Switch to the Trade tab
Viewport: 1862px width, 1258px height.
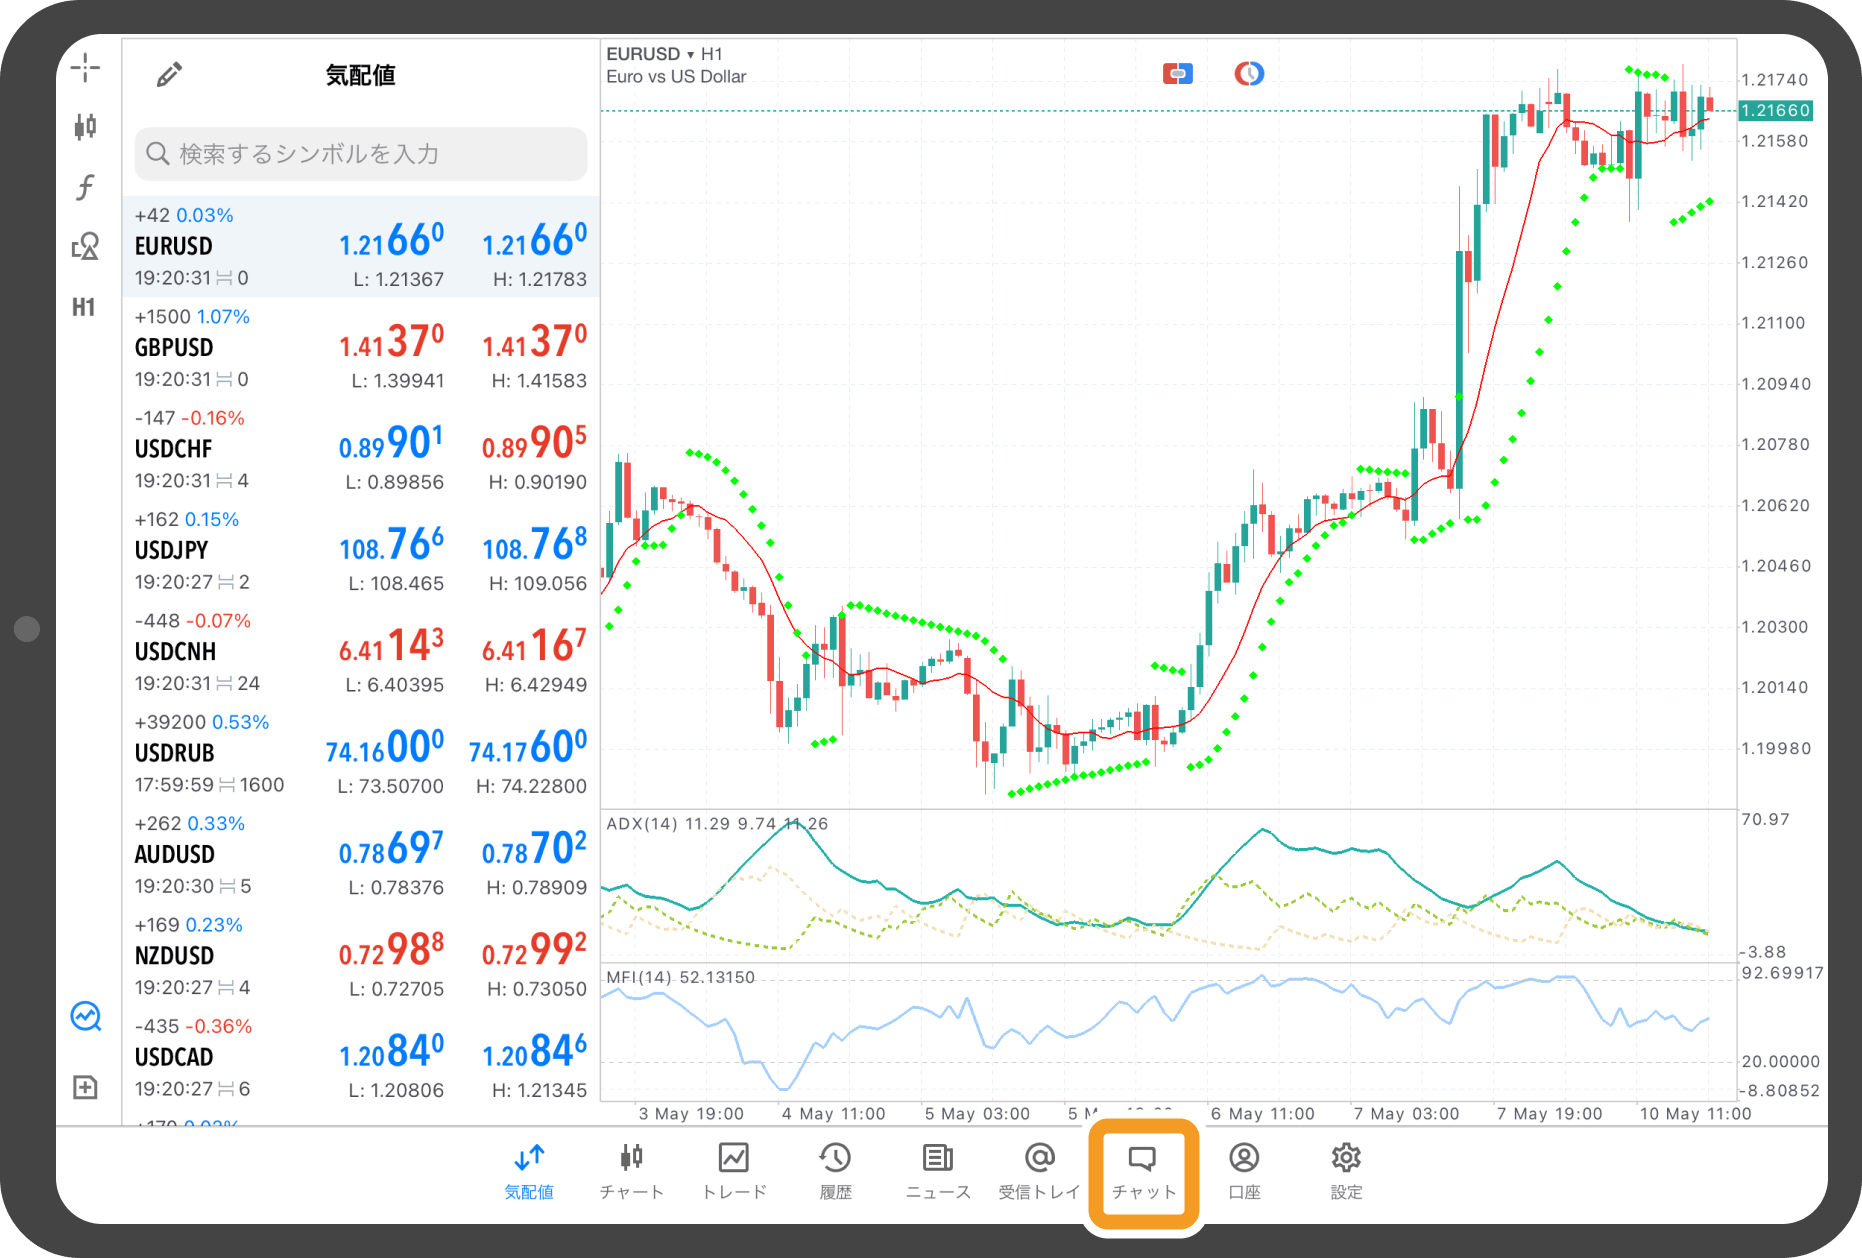[734, 1172]
